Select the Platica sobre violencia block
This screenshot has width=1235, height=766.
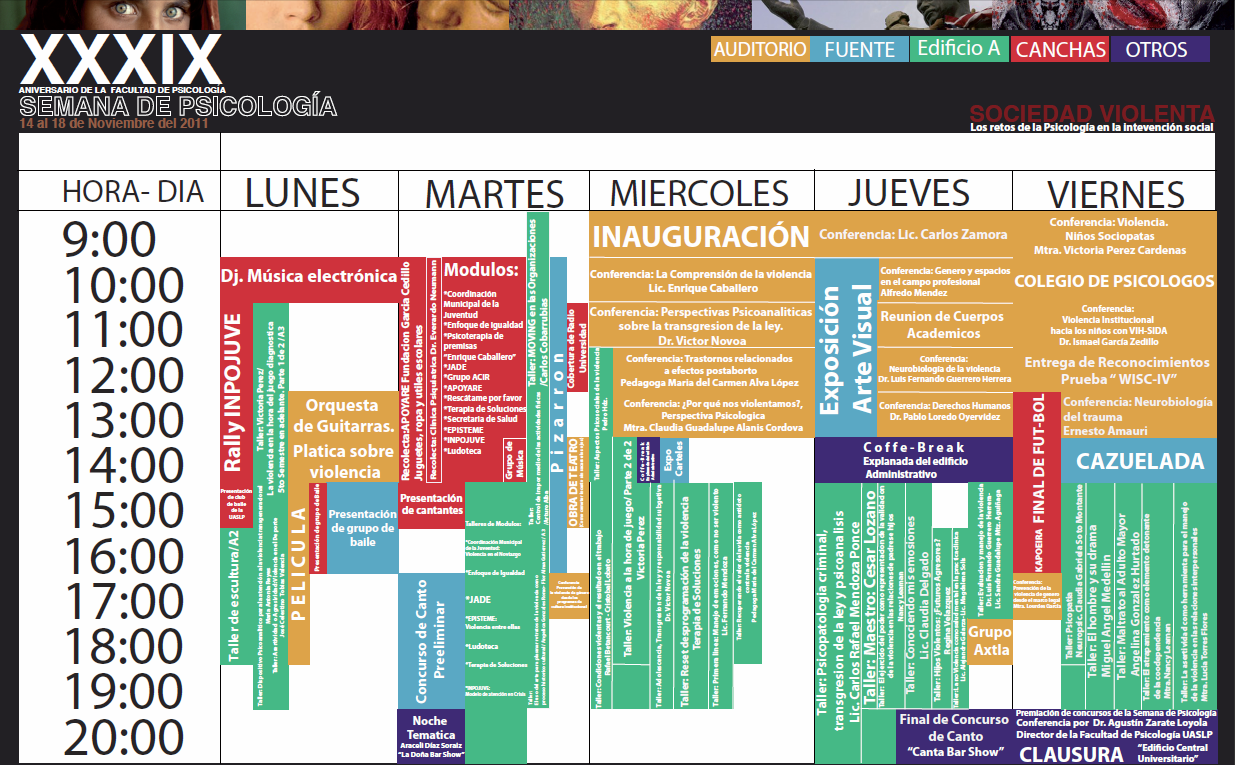pos(343,461)
